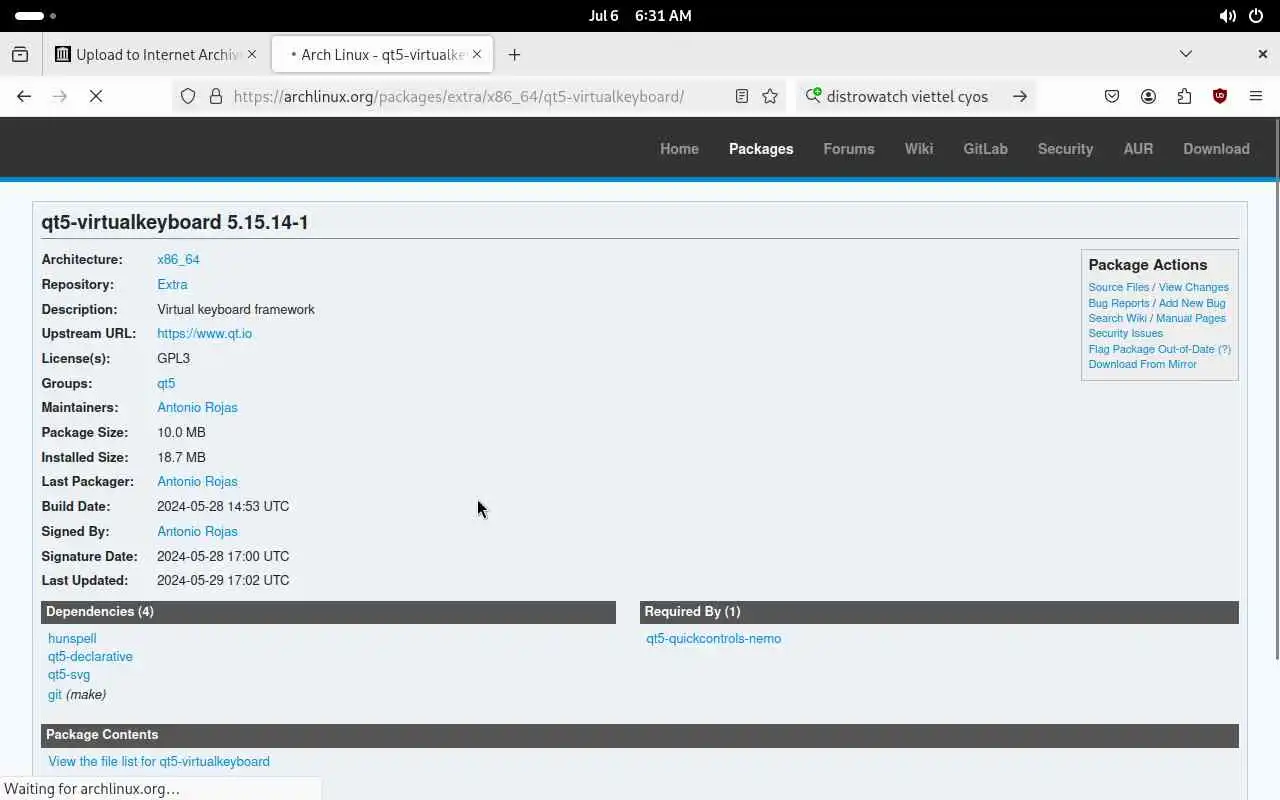Open the Extensions puzzle icon
The width and height of the screenshot is (1280, 800).
coord(1184,96)
